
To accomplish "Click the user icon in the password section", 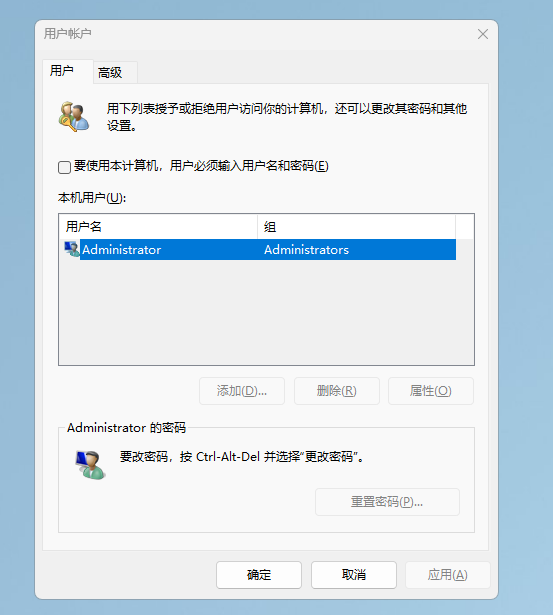I will tap(91, 465).
